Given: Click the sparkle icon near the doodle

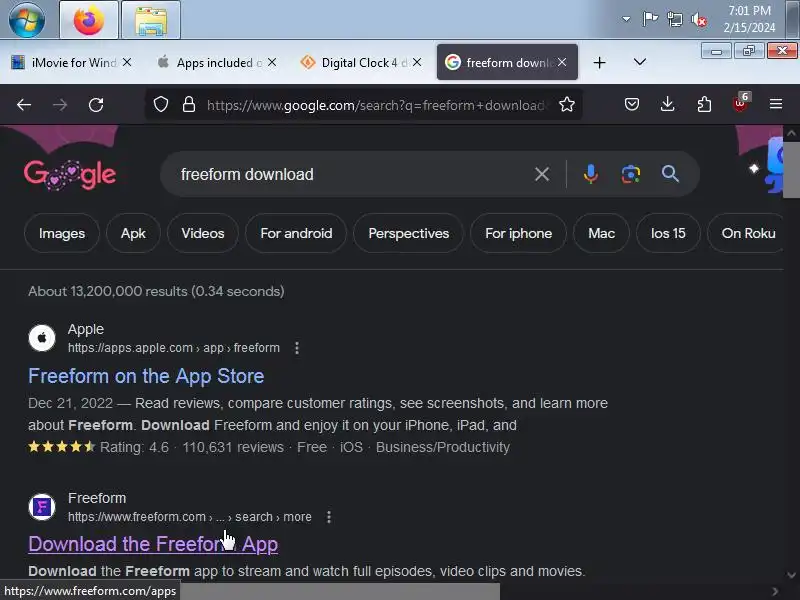Looking at the screenshot, I should pos(754,168).
